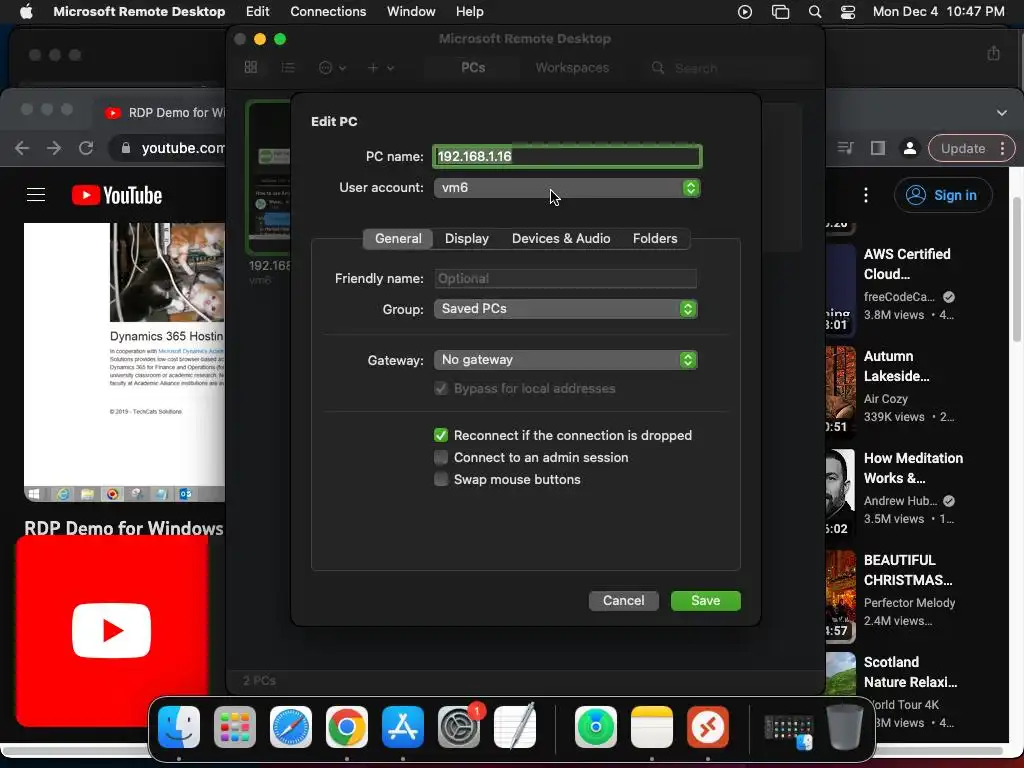Screen dimensions: 1024x768
Task: Go forward in the Chrome window
Action: coord(54,148)
